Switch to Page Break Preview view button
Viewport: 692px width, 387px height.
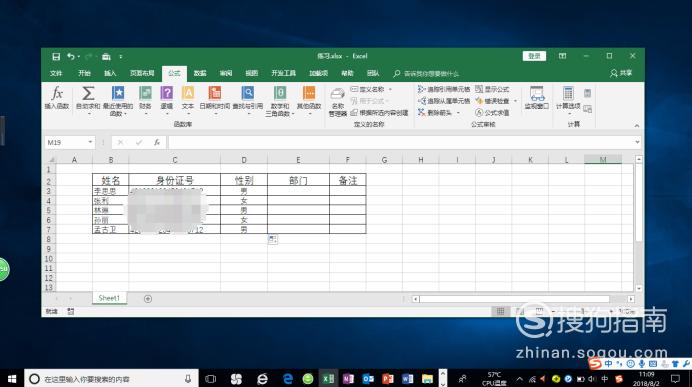pyautogui.click(x=539, y=312)
